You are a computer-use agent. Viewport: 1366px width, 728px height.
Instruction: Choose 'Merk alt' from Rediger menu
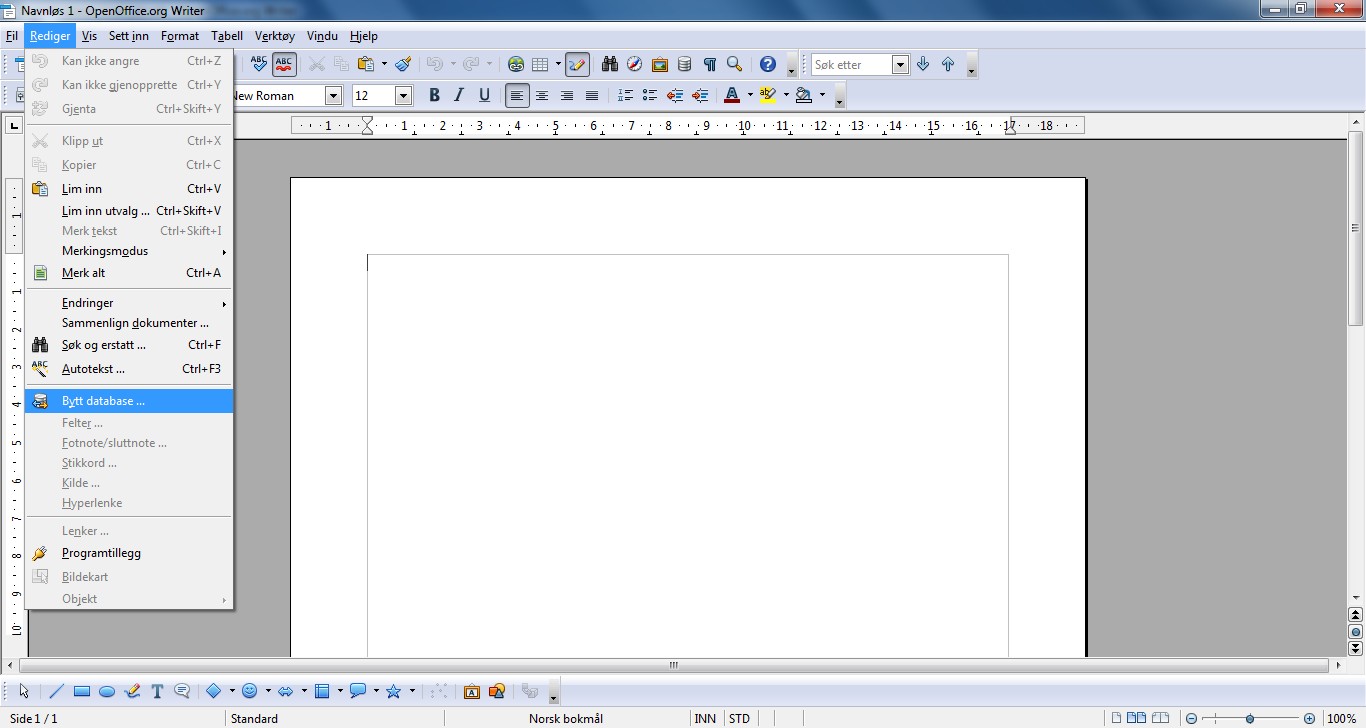pyautogui.click(x=129, y=273)
